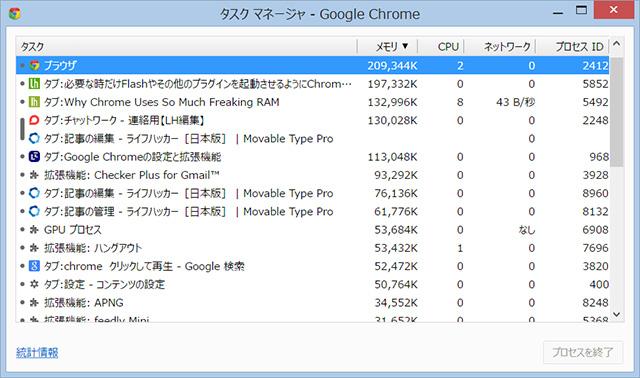Click process ID 2248
Screen dimensions: 640x378
[x=595, y=120]
